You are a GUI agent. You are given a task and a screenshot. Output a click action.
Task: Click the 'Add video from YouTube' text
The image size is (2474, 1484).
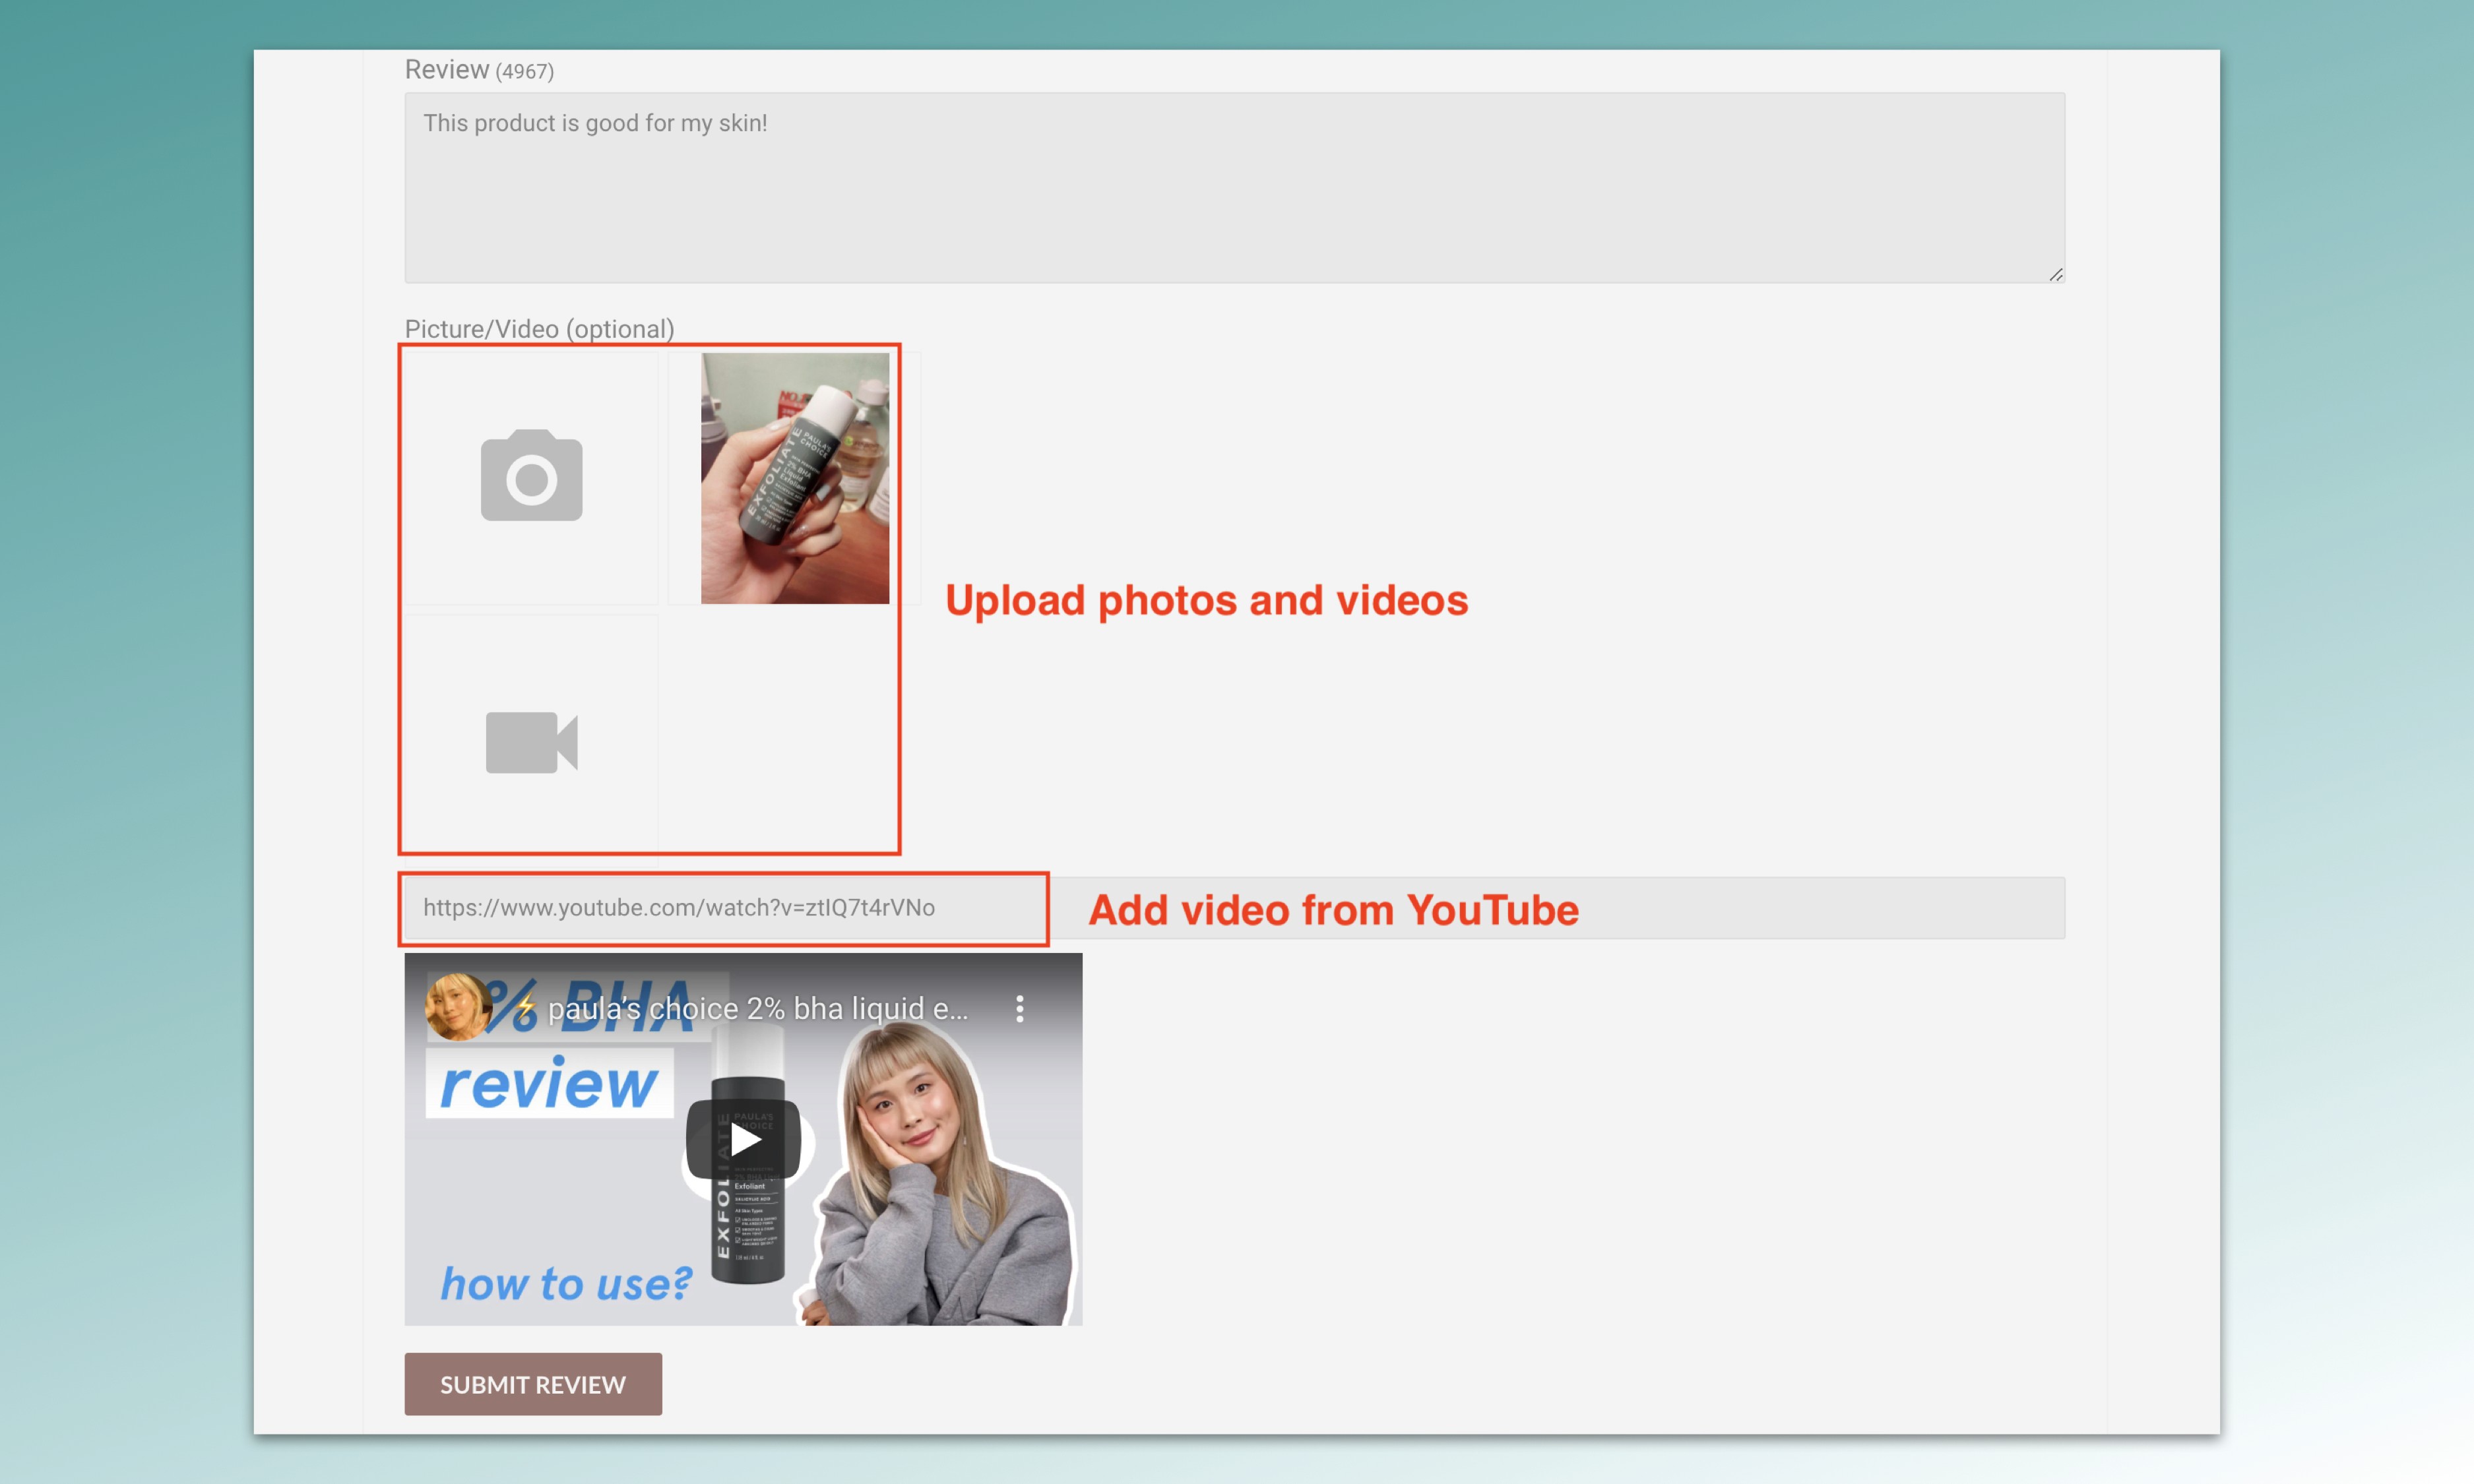point(1333,910)
